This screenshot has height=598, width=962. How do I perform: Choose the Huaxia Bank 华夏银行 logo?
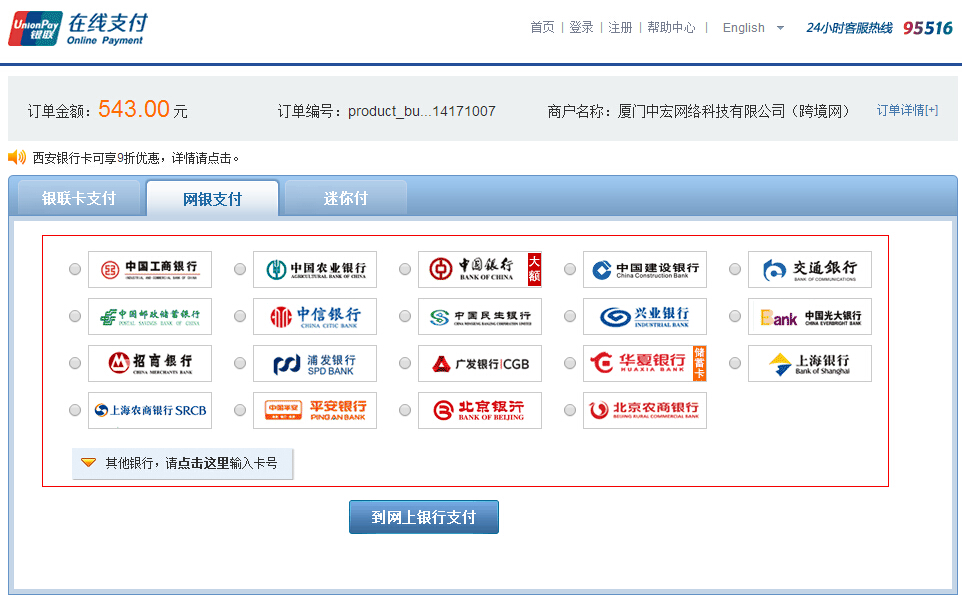(x=645, y=364)
